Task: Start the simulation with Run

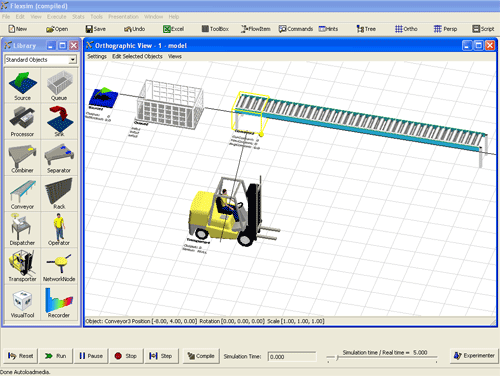Action: click(56, 356)
